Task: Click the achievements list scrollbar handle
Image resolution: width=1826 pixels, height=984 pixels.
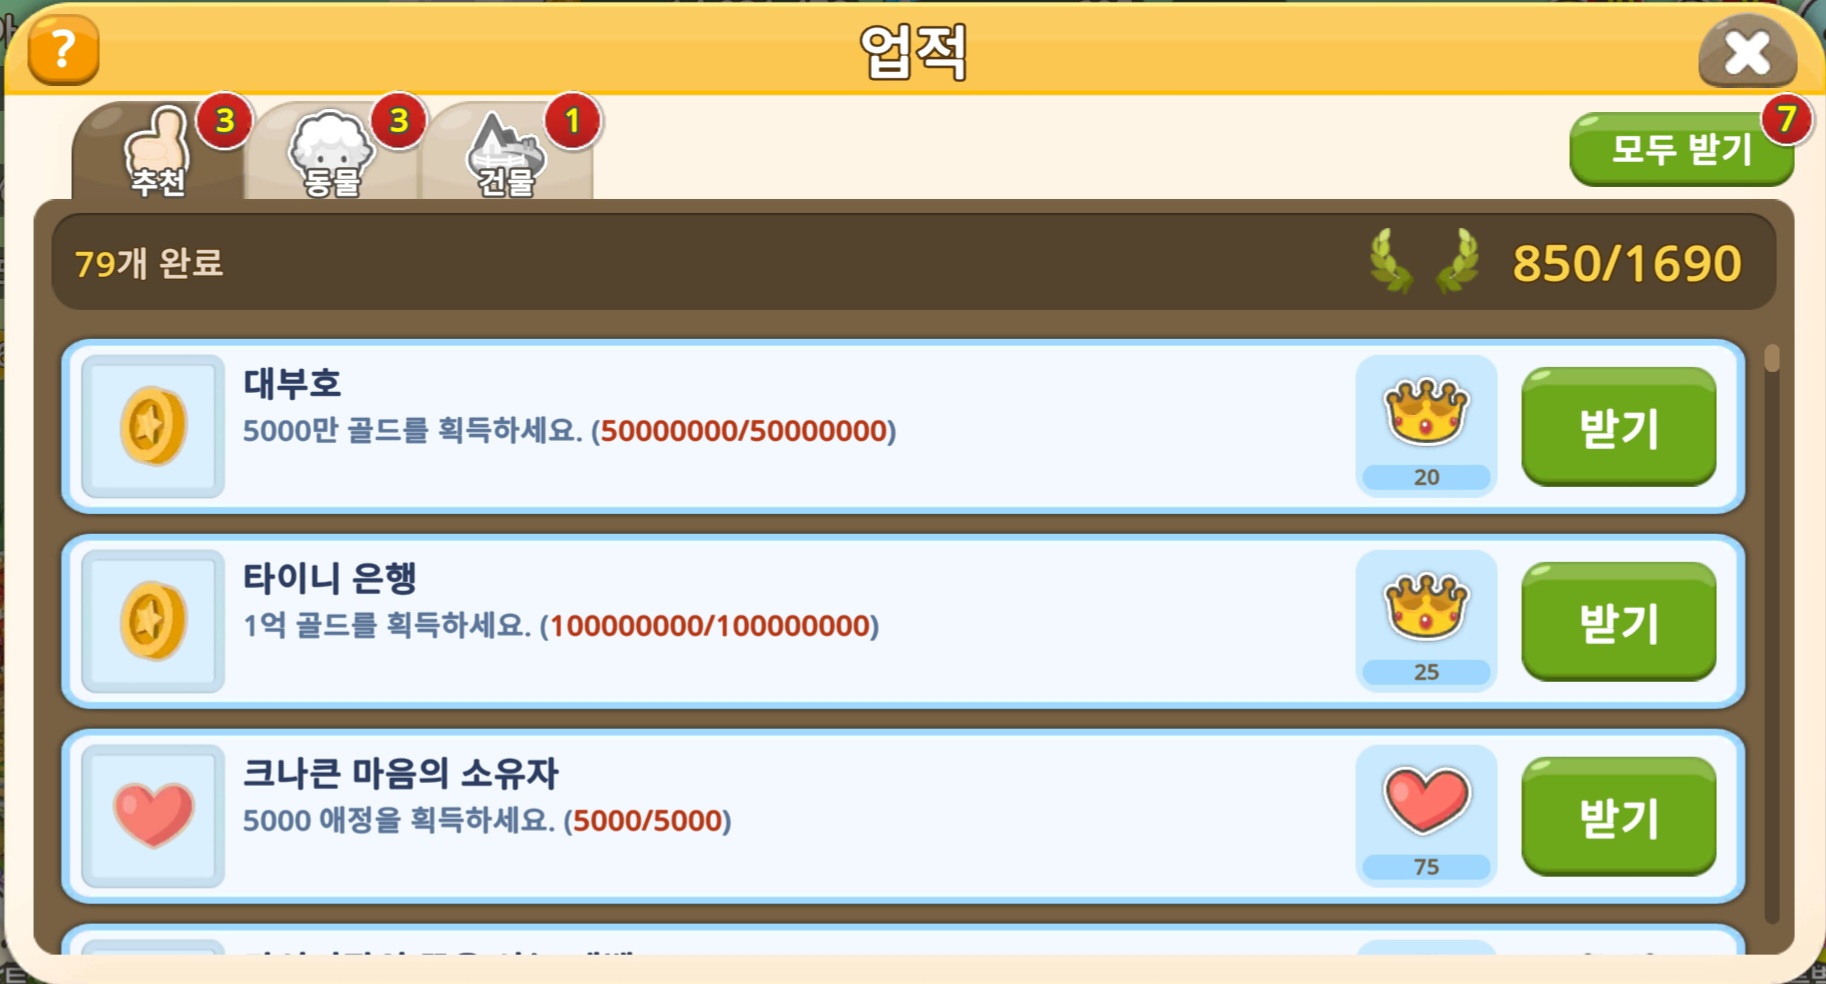Action: [1772, 358]
